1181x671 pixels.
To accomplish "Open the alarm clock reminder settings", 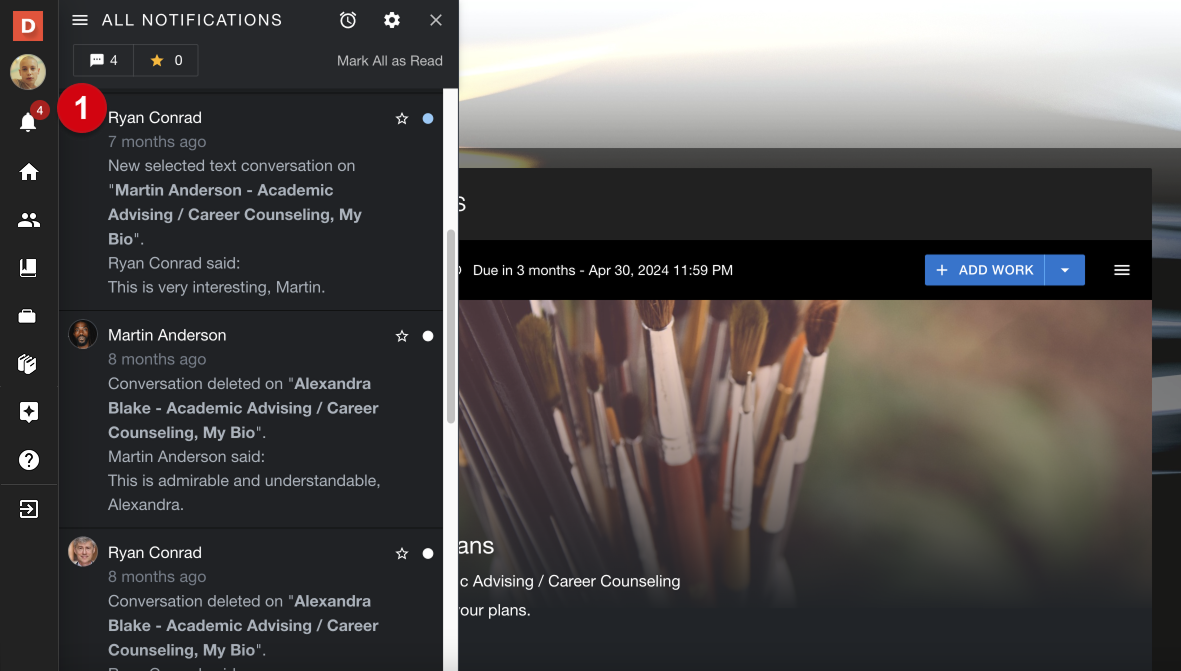I will click(x=347, y=20).
